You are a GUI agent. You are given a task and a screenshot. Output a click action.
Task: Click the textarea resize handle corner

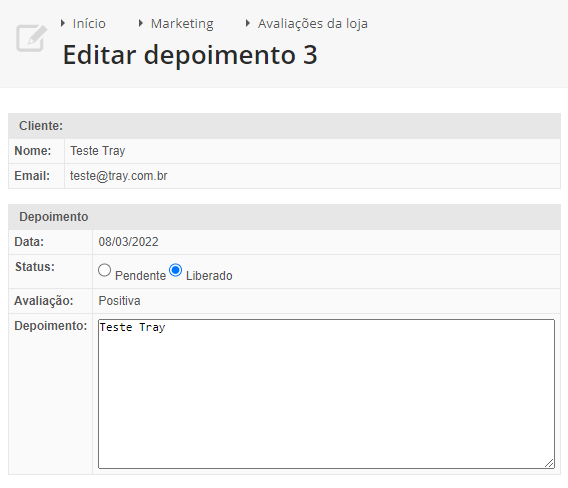point(549,463)
